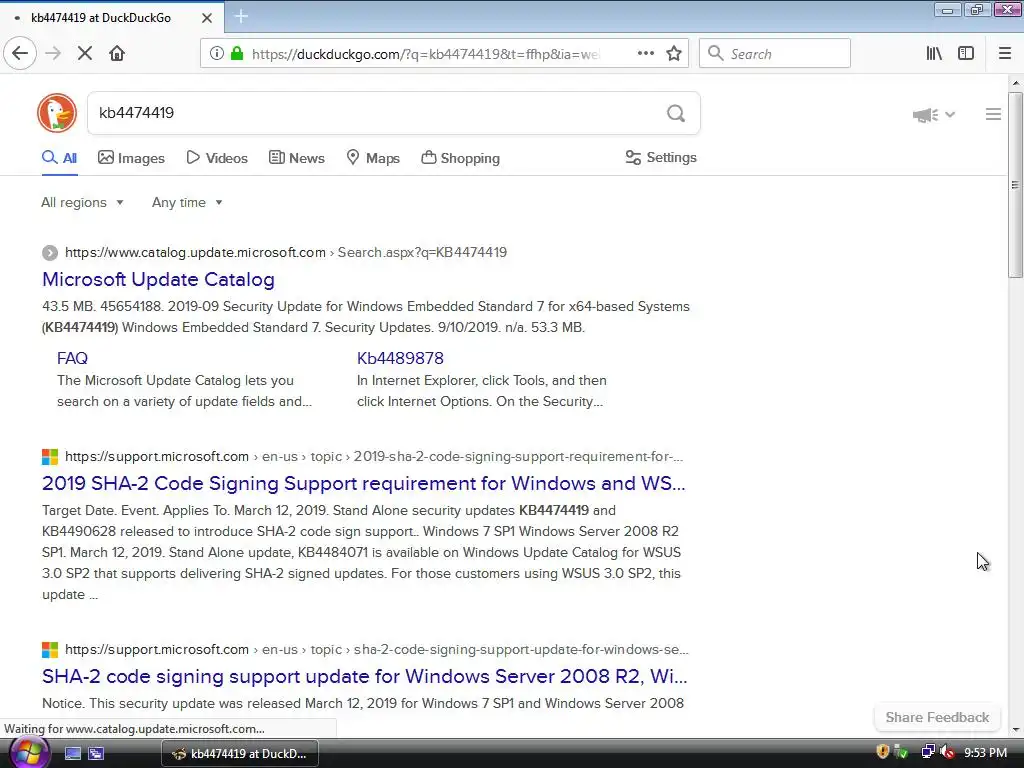The height and width of the screenshot is (768, 1024).
Task: Click catalog.update.microsoft.com result URL
Action: pos(285,253)
